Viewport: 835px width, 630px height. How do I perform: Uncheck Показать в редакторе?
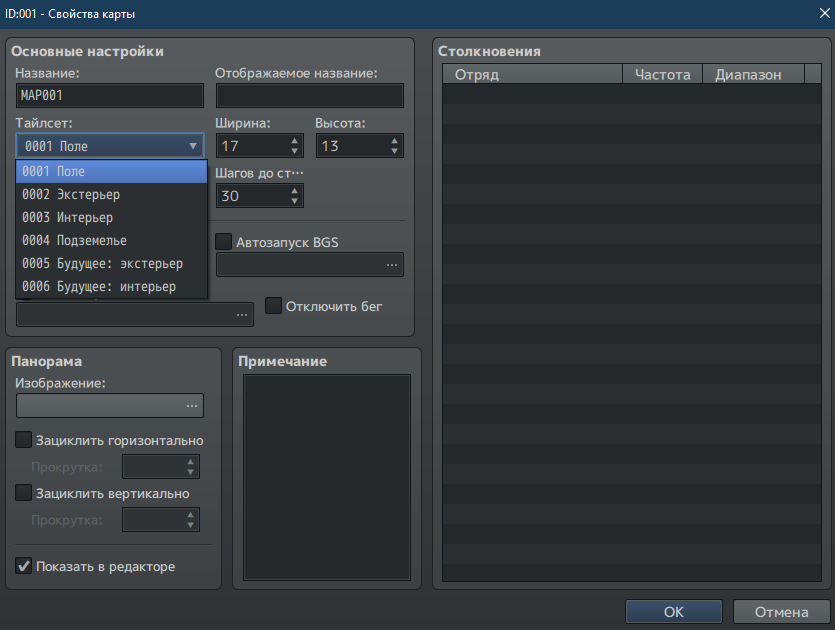(x=23, y=566)
